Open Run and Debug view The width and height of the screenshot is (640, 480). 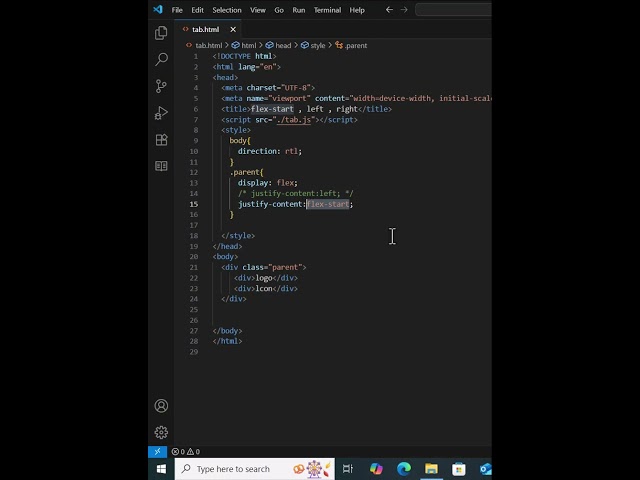tap(161, 113)
